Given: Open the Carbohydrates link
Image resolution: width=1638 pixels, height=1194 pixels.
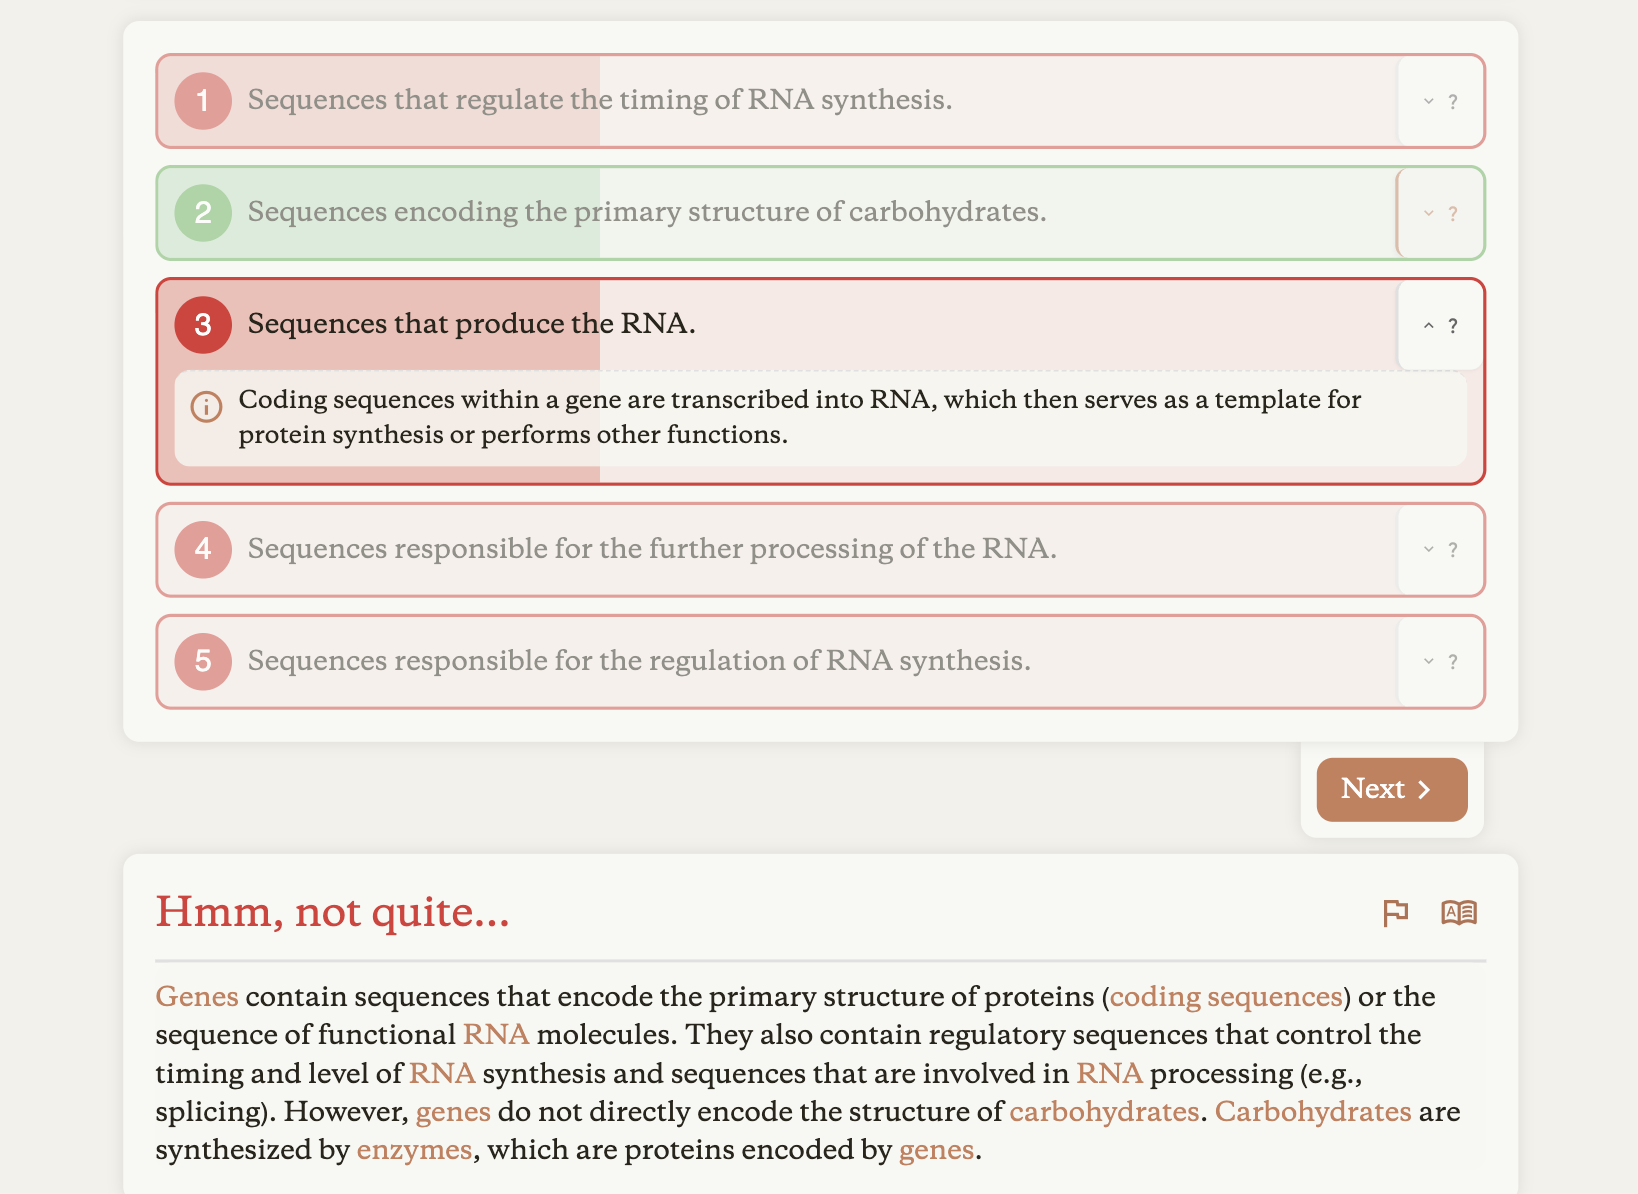Looking at the screenshot, I should coord(1313,1111).
